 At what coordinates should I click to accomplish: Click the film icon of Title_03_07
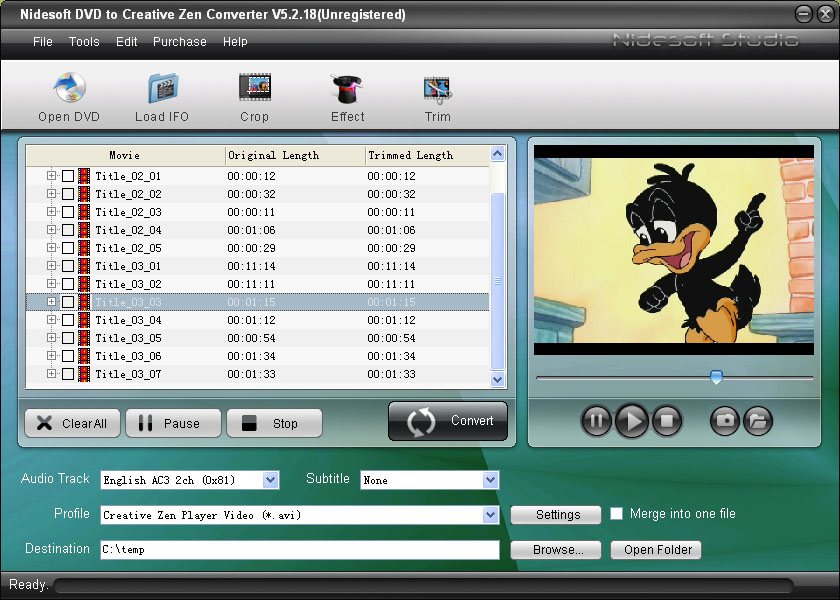tap(84, 374)
